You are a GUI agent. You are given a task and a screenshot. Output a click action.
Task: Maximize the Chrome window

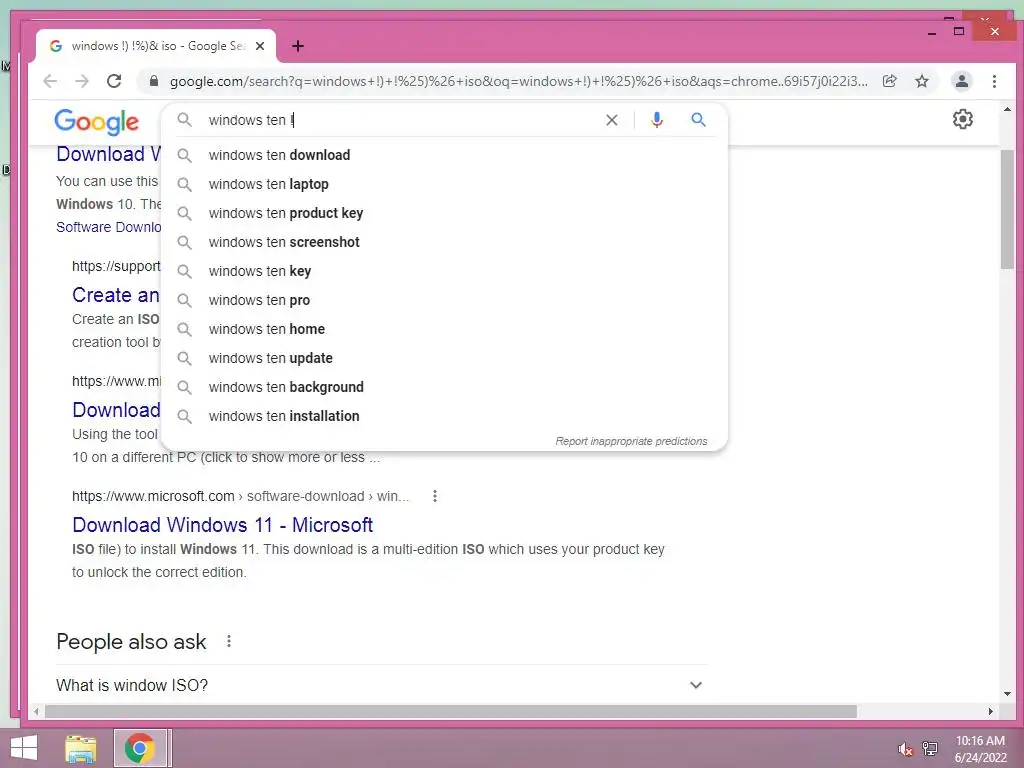pyautogui.click(x=959, y=31)
